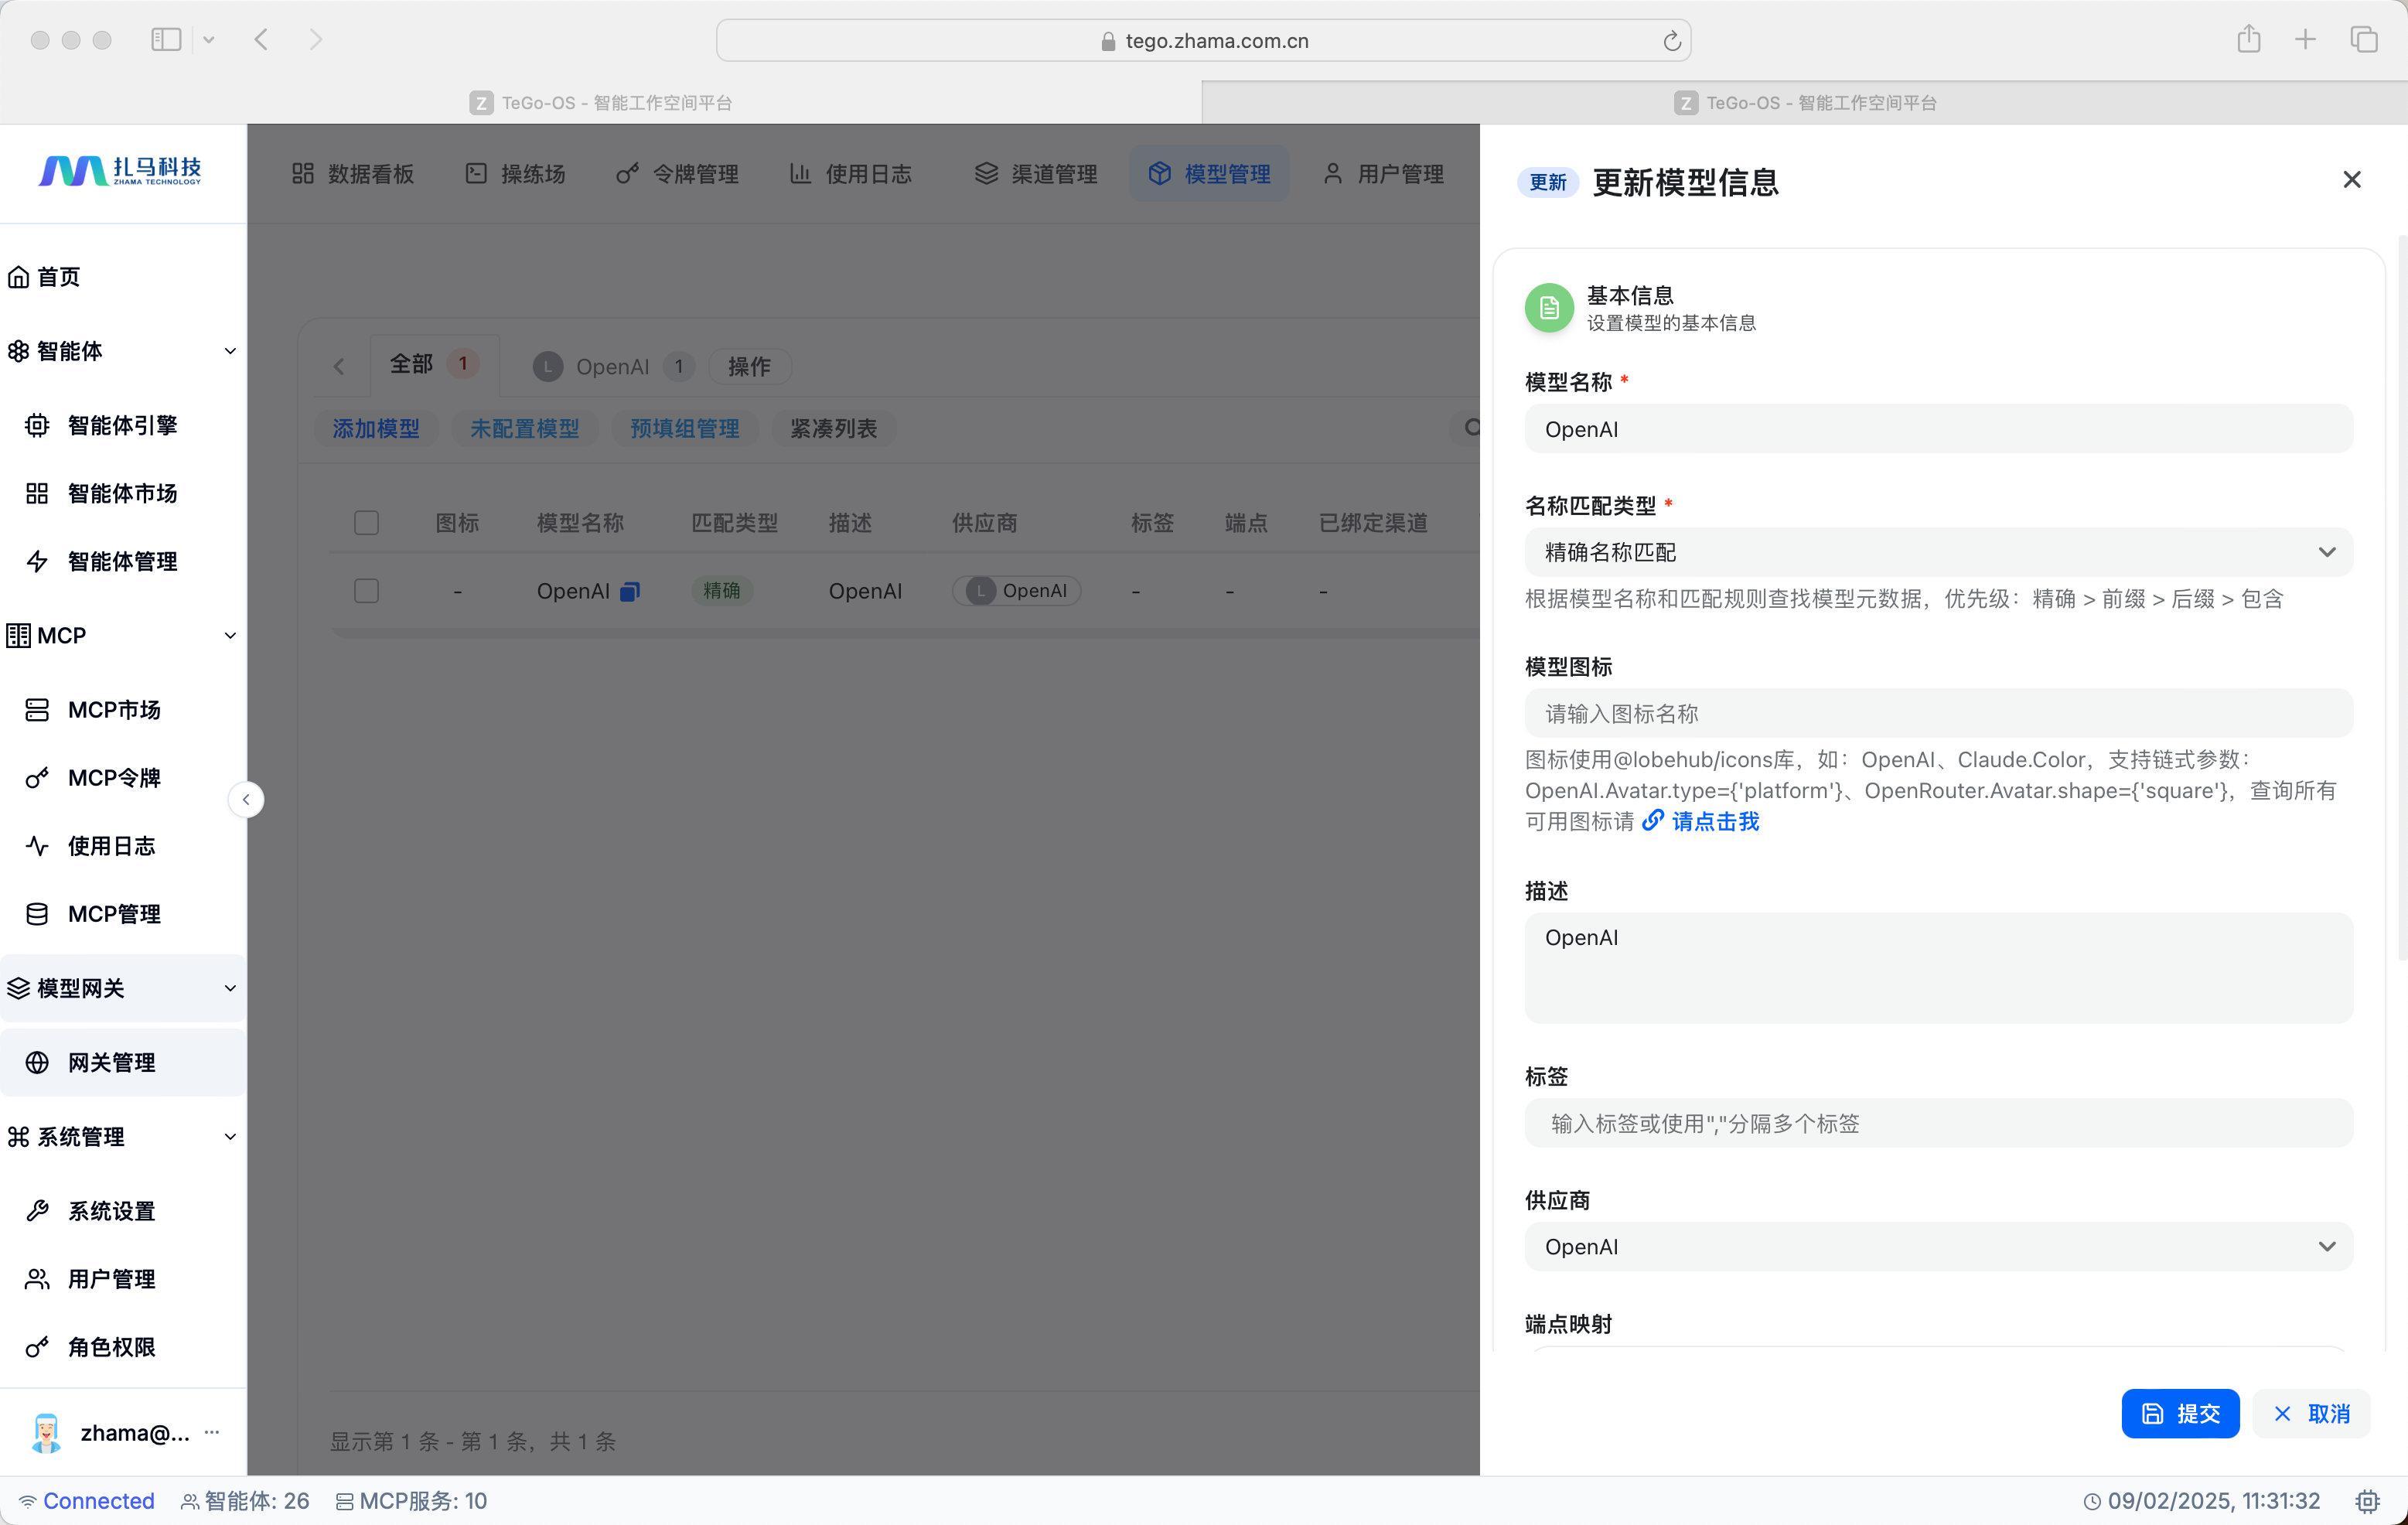Open MCP市场 in sidebar
The height and width of the screenshot is (1525, 2408).
coord(114,709)
